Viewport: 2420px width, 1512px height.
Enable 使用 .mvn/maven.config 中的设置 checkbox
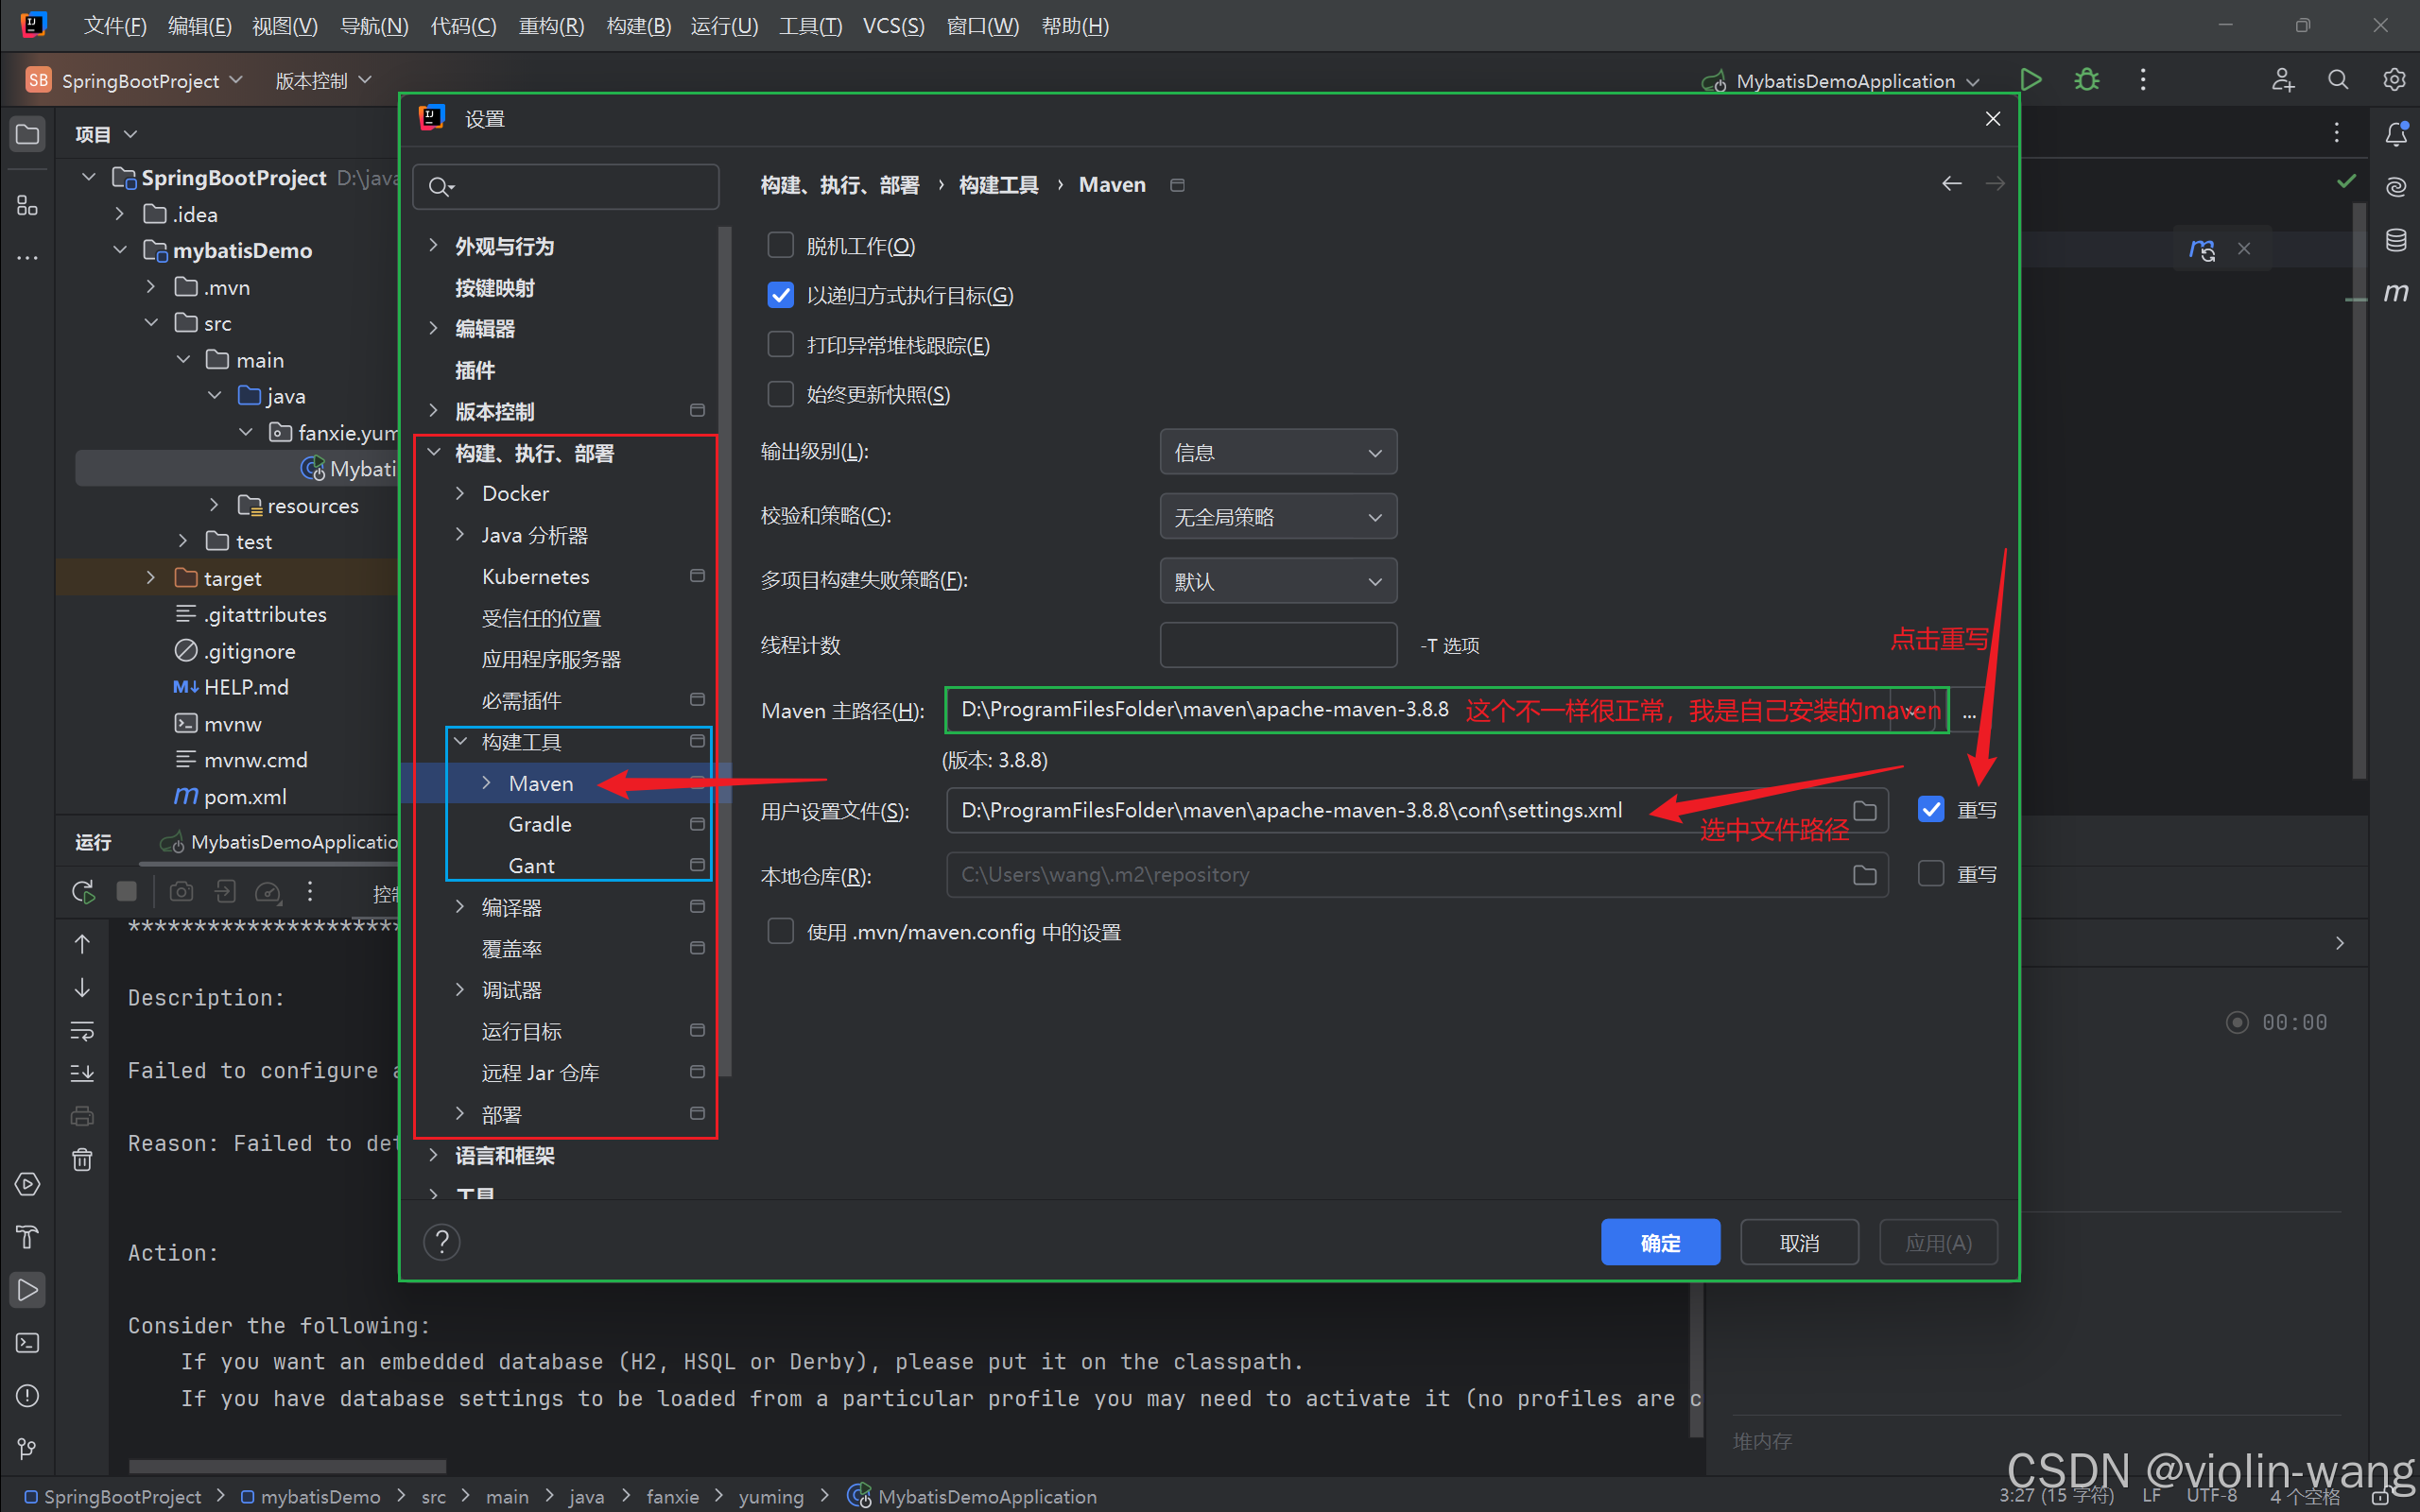pos(780,932)
